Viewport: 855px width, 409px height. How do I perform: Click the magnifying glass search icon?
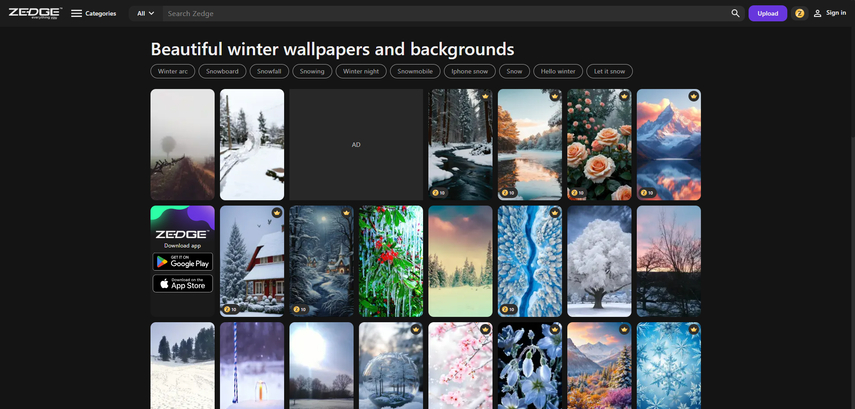(736, 14)
